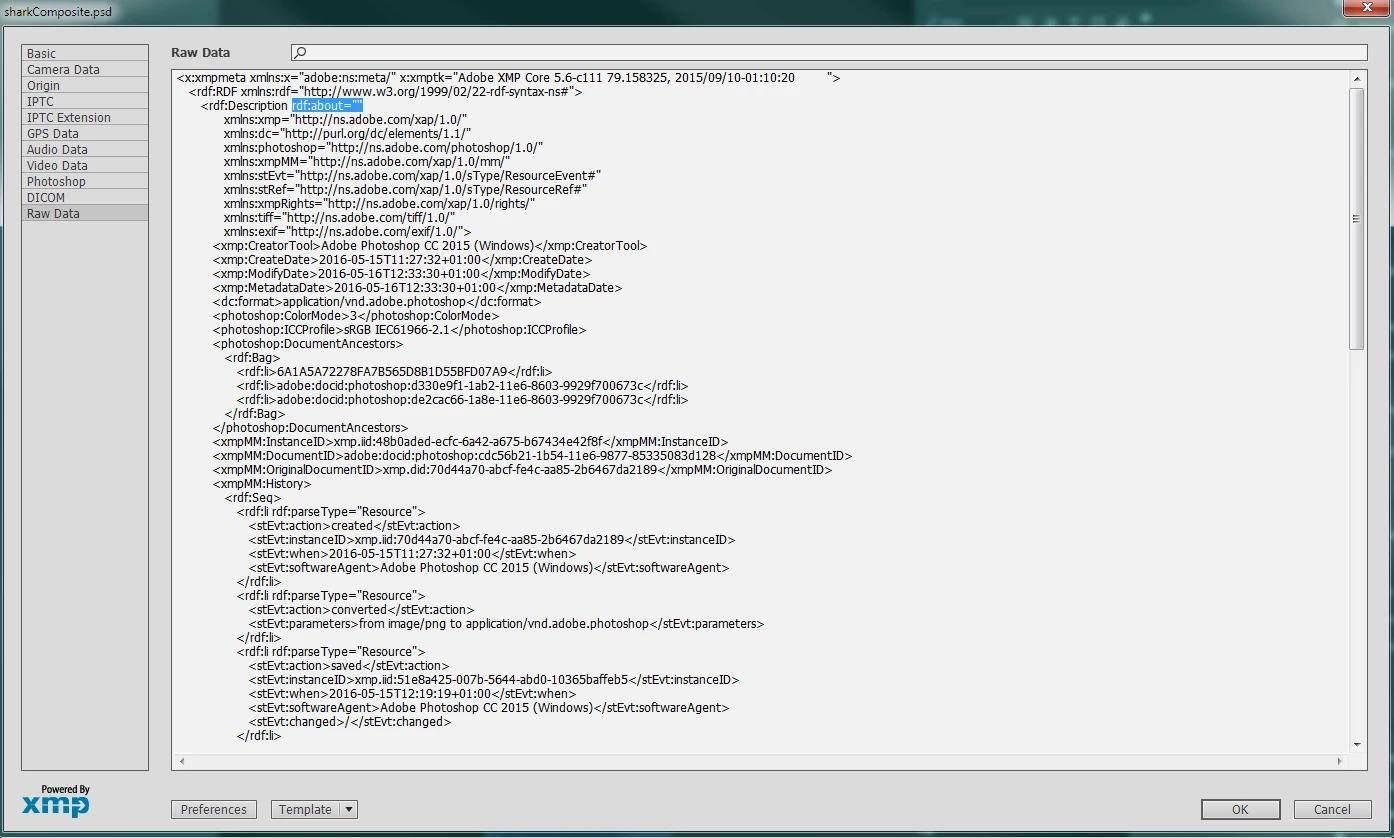Click the stEvt:when 12:19:19 line
Image resolution: width=1394 pixels, height=838 pixels.
click(x=412, y=693)
